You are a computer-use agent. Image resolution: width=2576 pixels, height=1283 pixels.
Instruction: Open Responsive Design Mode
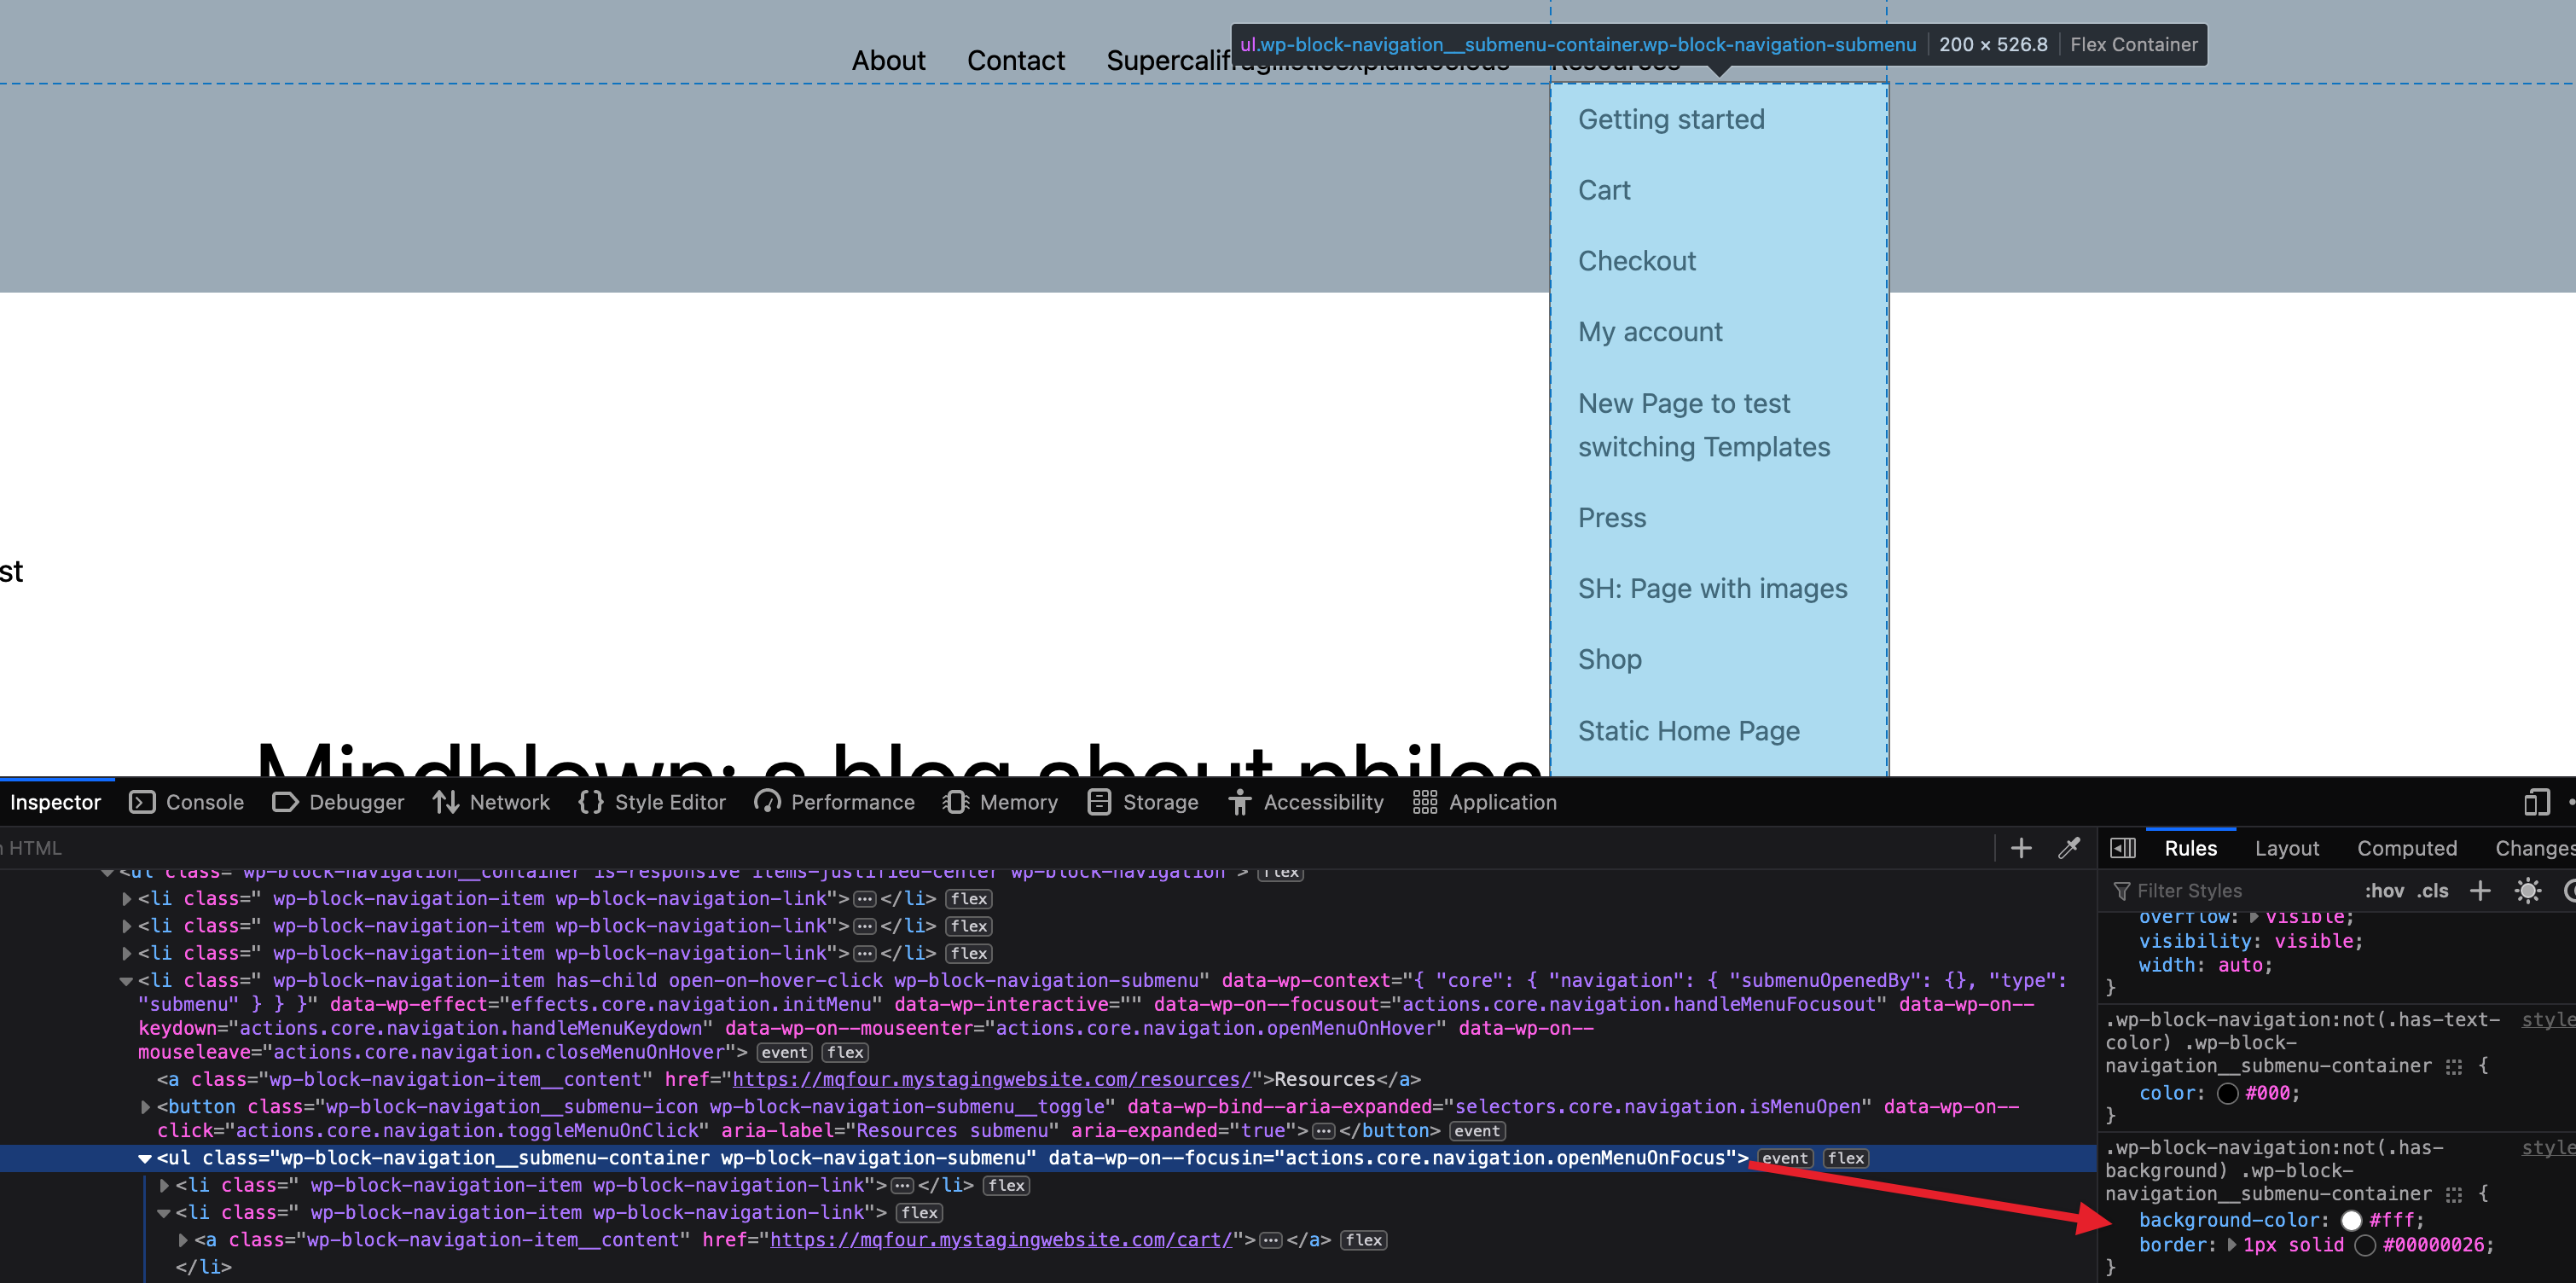coord(2538,801)
